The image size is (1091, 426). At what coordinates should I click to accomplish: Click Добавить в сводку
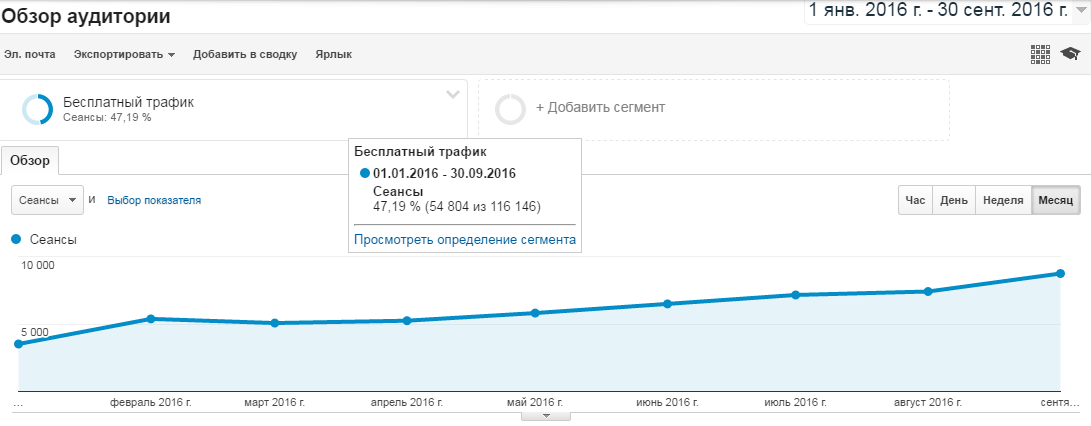245,54
